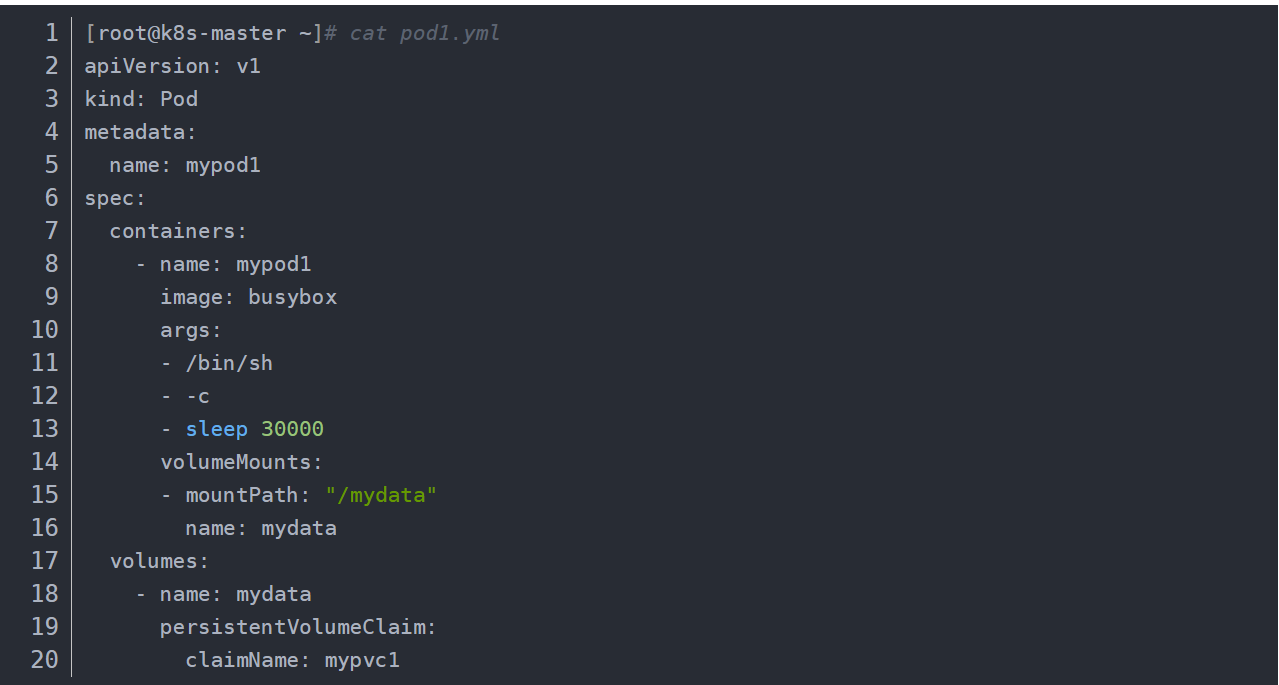Click the 'args:' key
Screen dimensions: 1279x685
coord(191,330)
